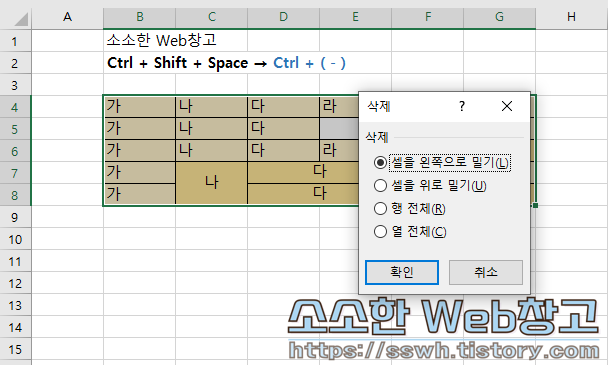The height and width of the screenshot is (365, 608).
Task: Click cell B4 containing 가
Action: click(140, 107)
